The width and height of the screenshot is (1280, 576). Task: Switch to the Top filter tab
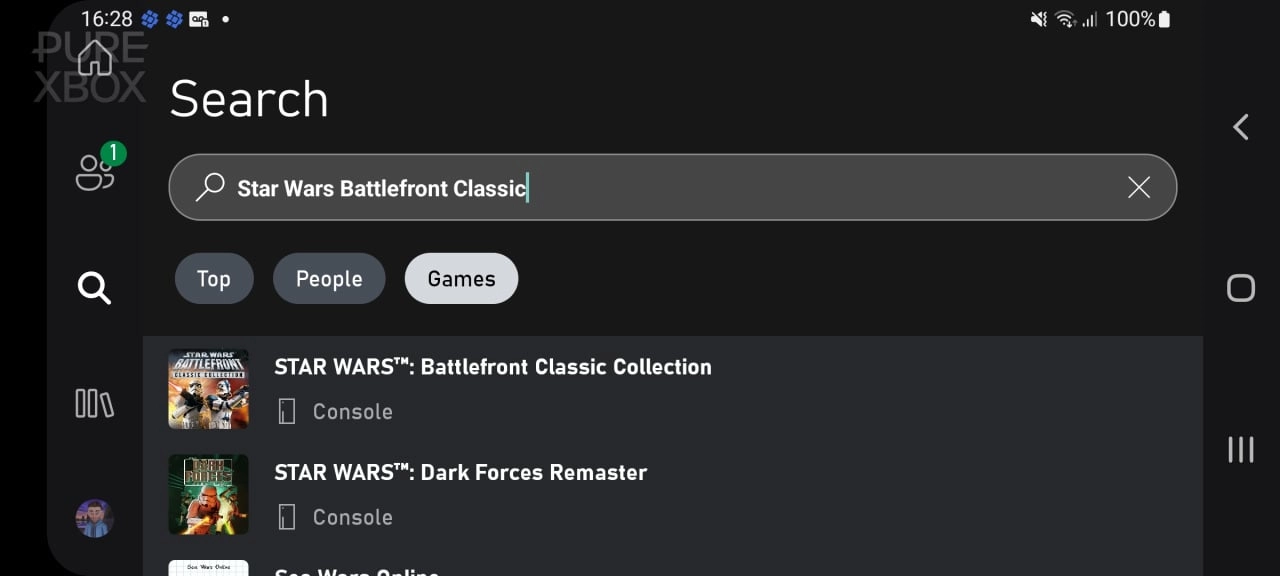(213, 278)
